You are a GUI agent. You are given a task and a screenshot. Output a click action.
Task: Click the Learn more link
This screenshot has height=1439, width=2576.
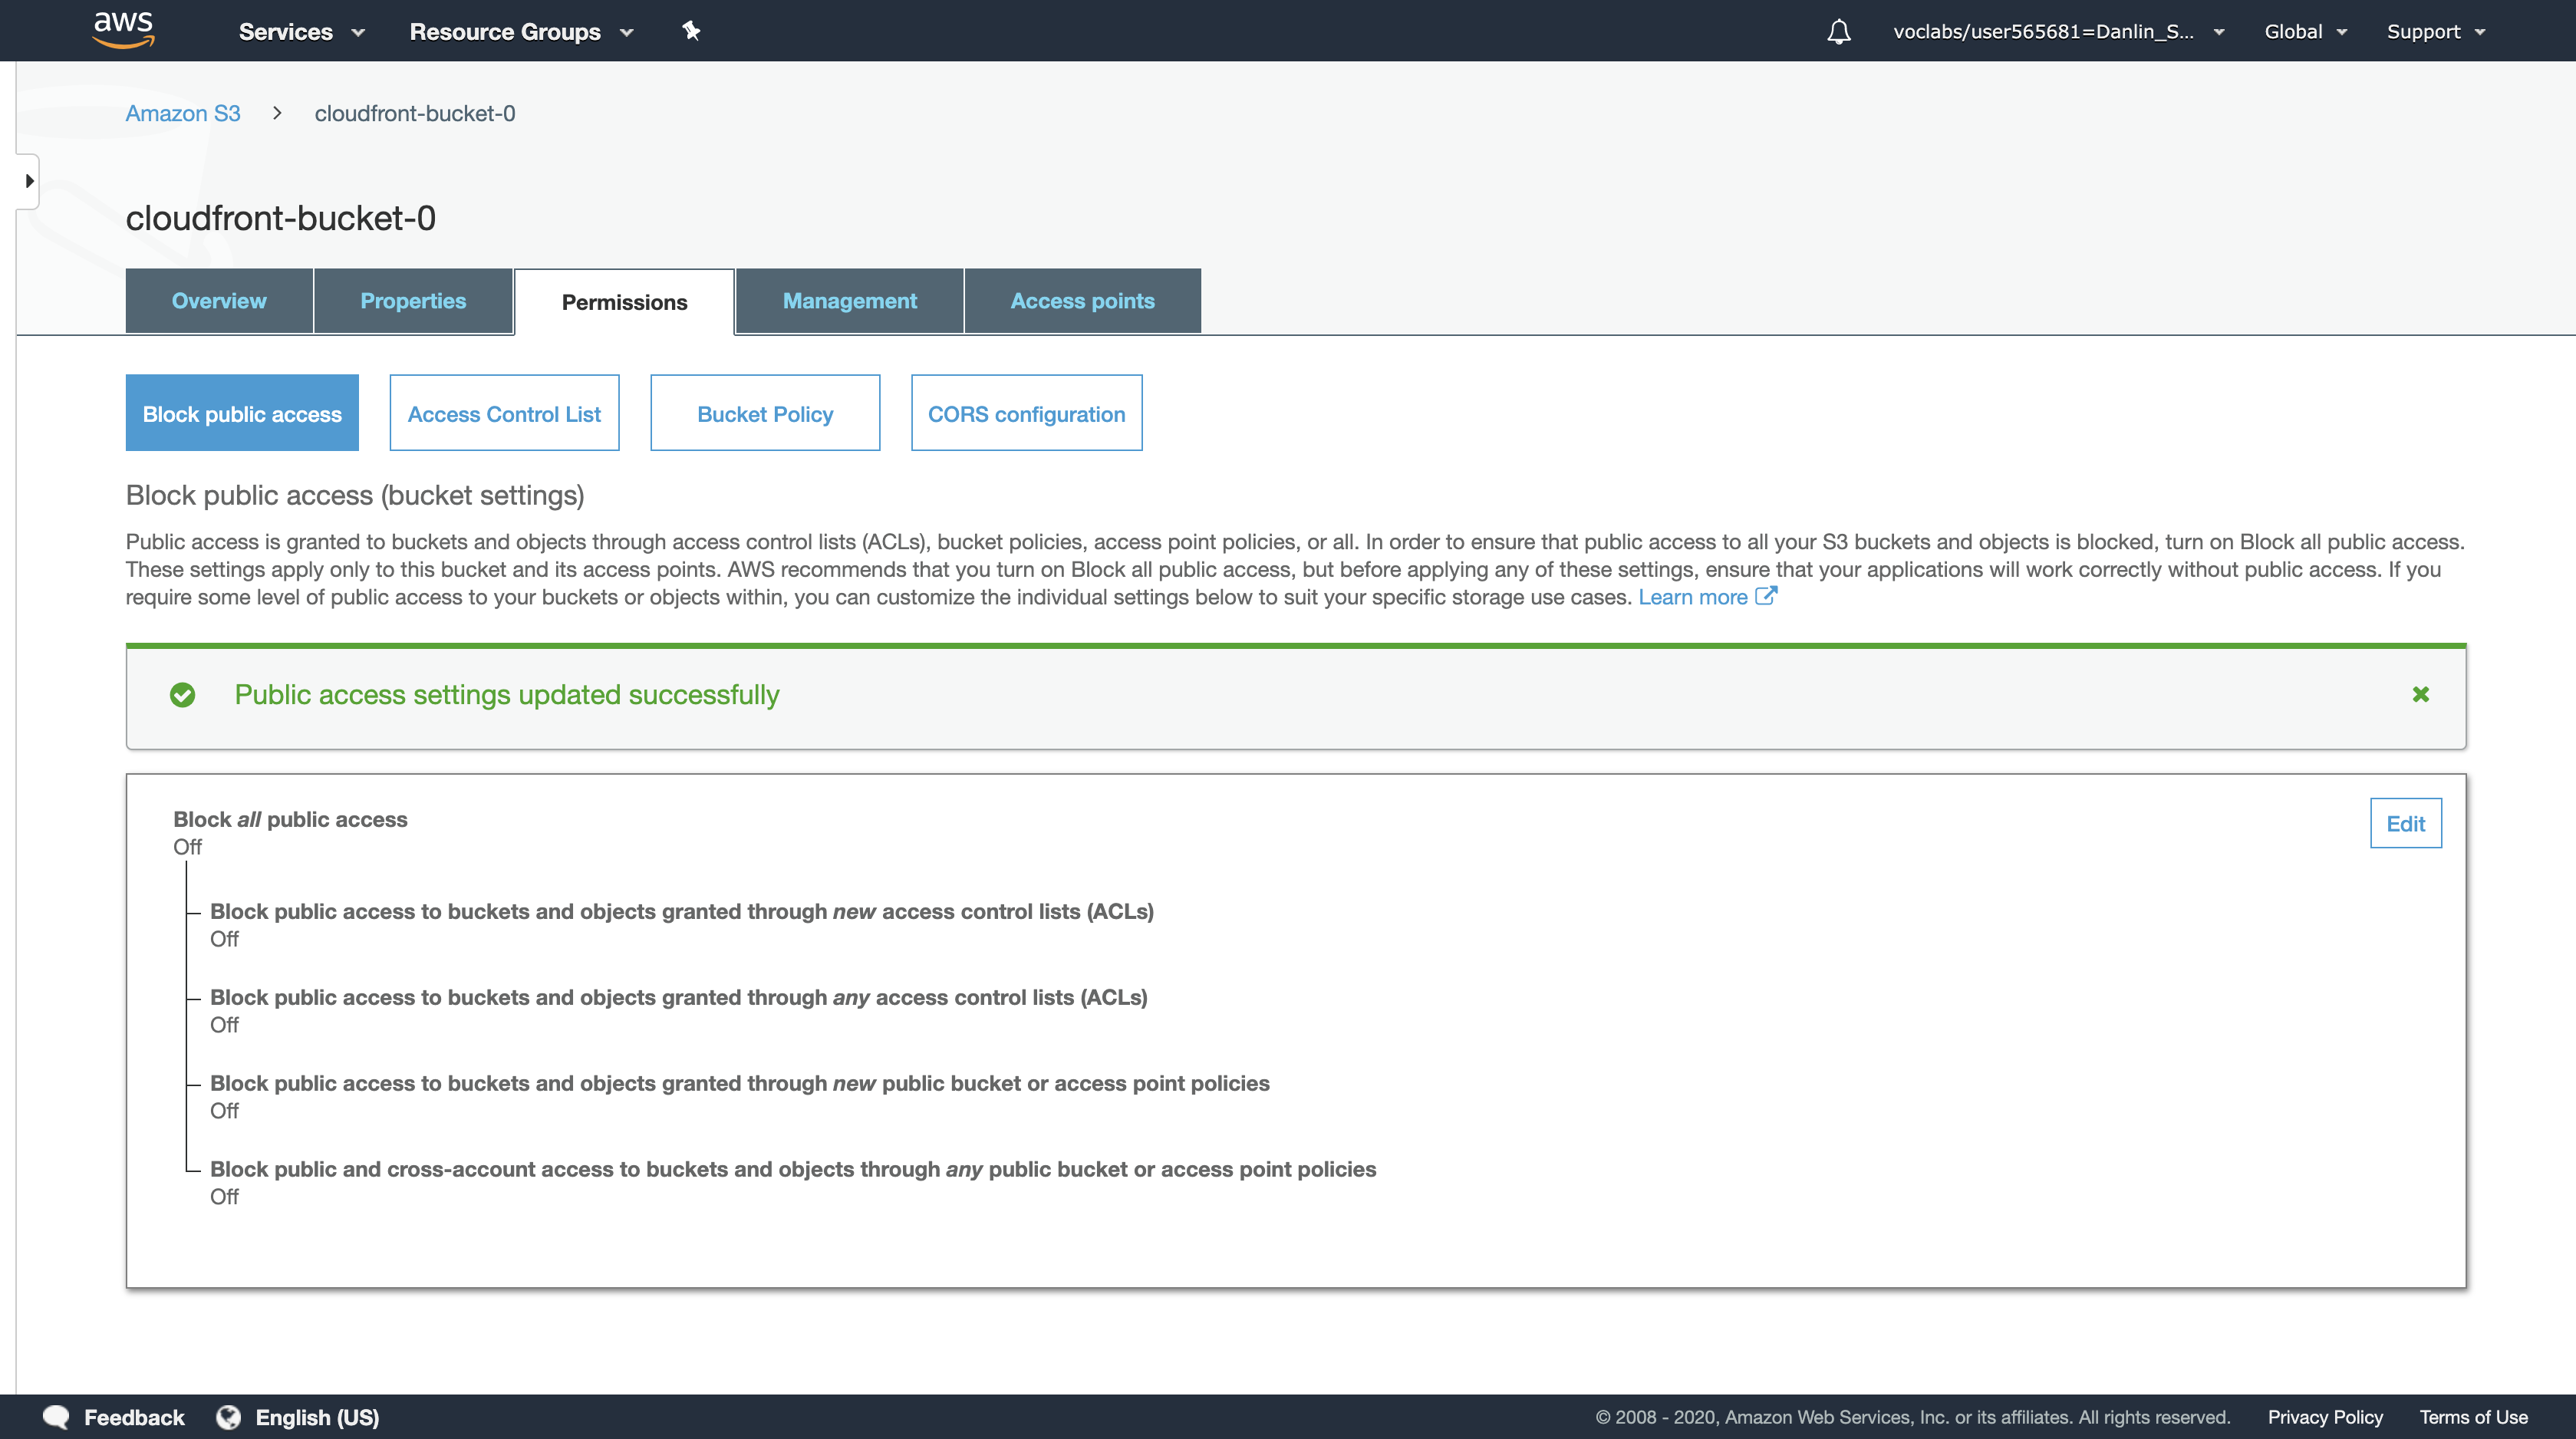click(x=1692, y=597)
